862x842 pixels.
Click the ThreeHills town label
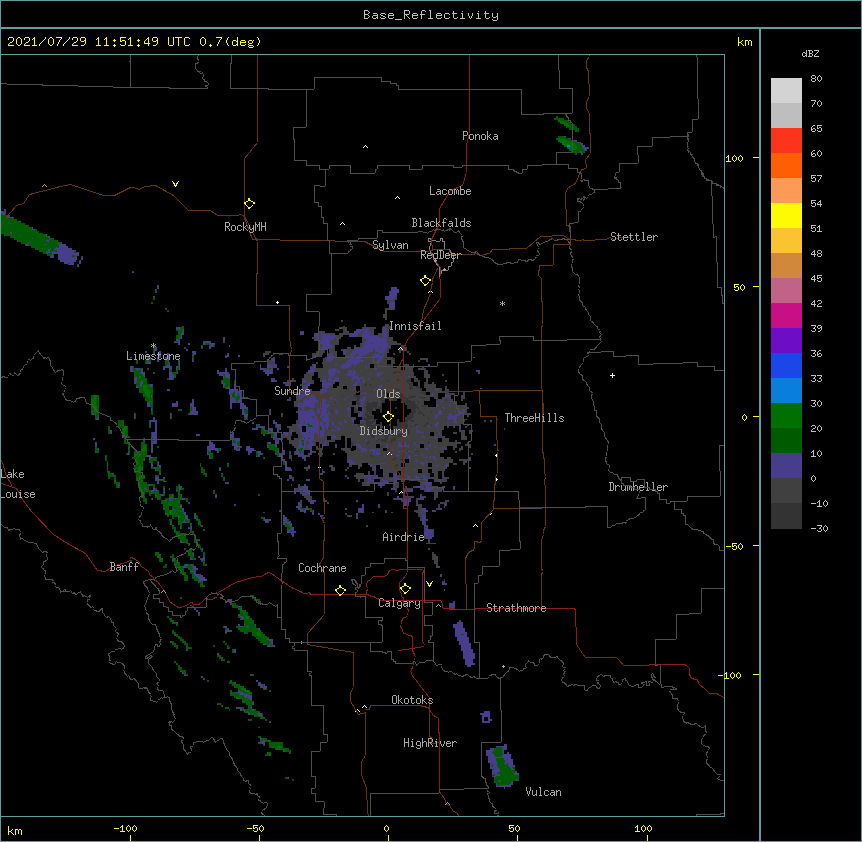coord(534,418)
